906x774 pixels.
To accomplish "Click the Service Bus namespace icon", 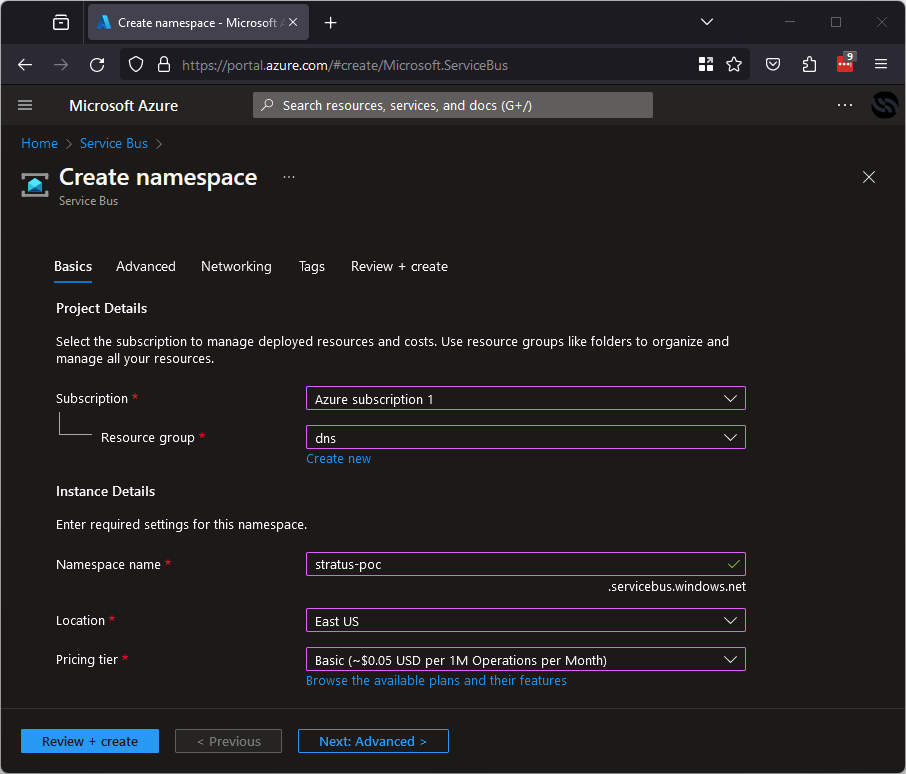I will [x=35, y=185].
